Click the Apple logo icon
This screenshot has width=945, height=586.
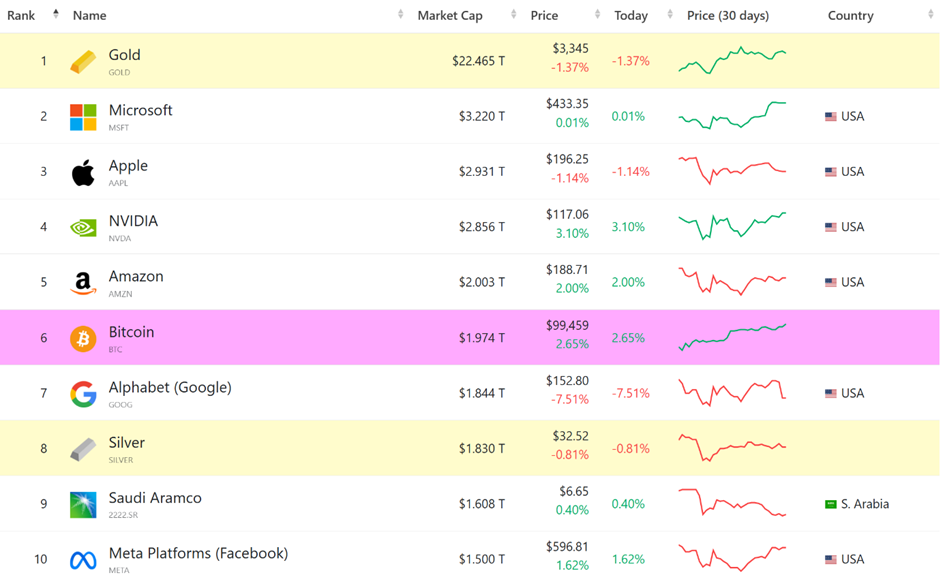coord(83,172)
